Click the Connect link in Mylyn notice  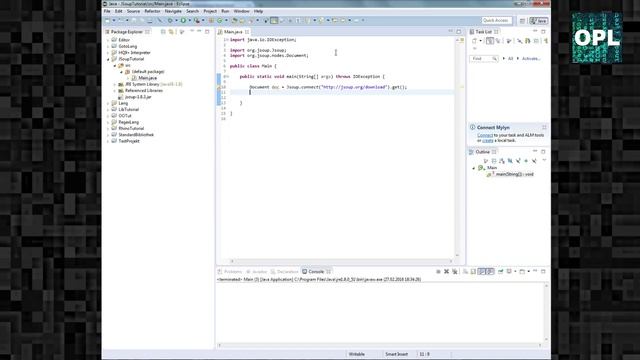(485, 135)
